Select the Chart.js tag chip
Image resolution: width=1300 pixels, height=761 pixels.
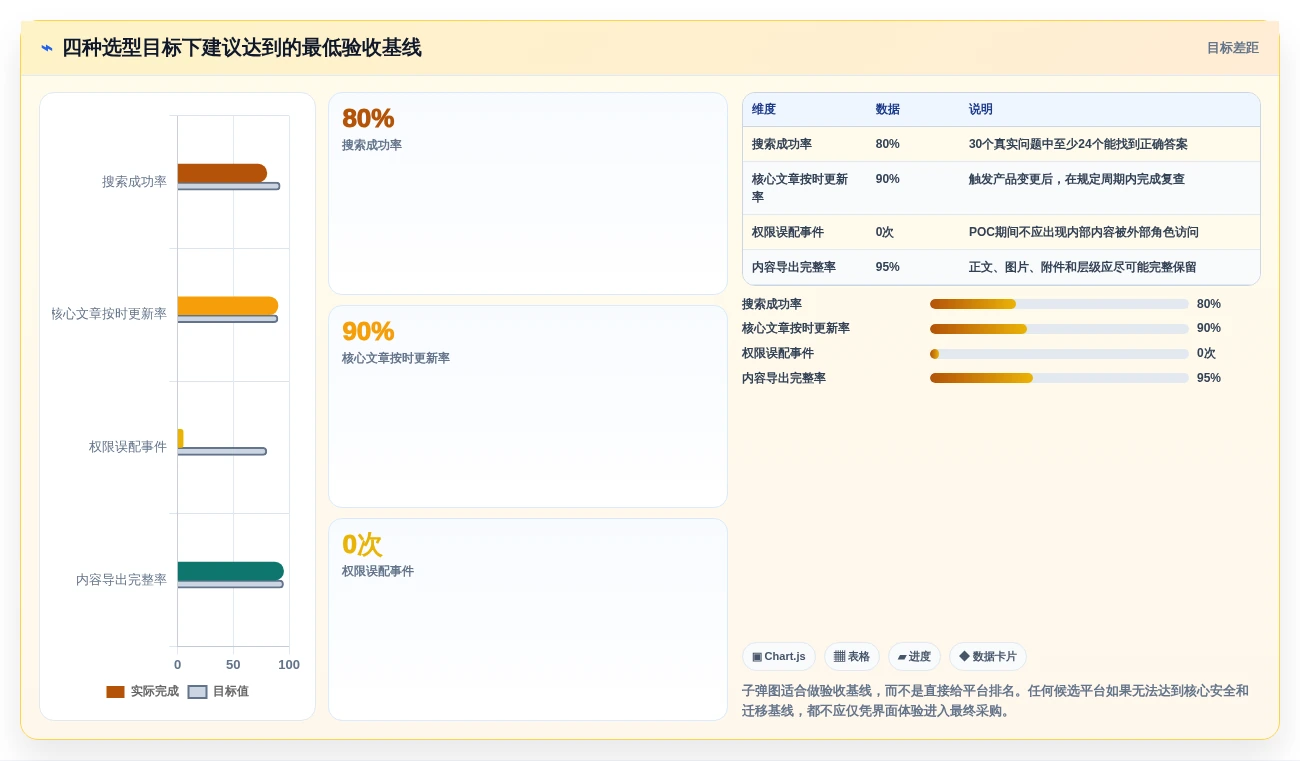pos(779,657)
